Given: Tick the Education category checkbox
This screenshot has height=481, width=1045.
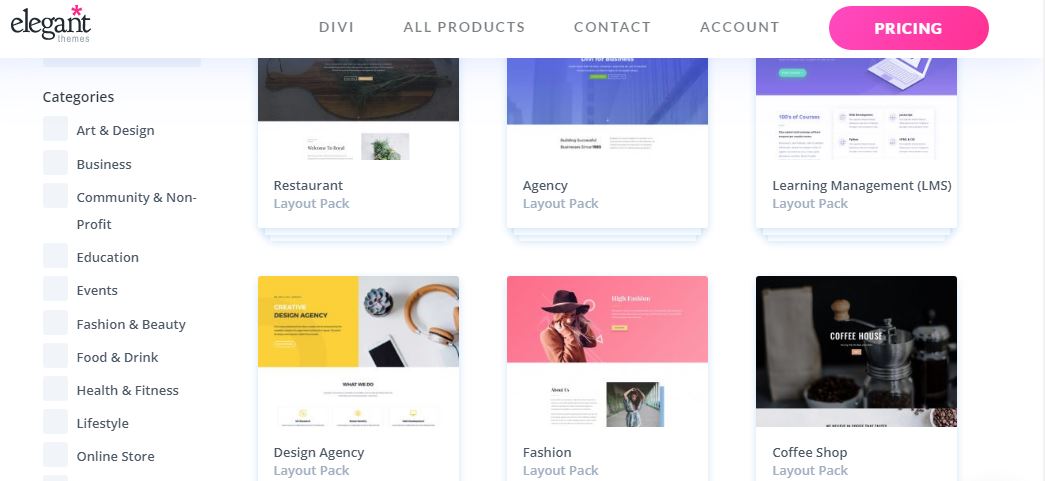Looking at the screenshot, I should [55, 256].
